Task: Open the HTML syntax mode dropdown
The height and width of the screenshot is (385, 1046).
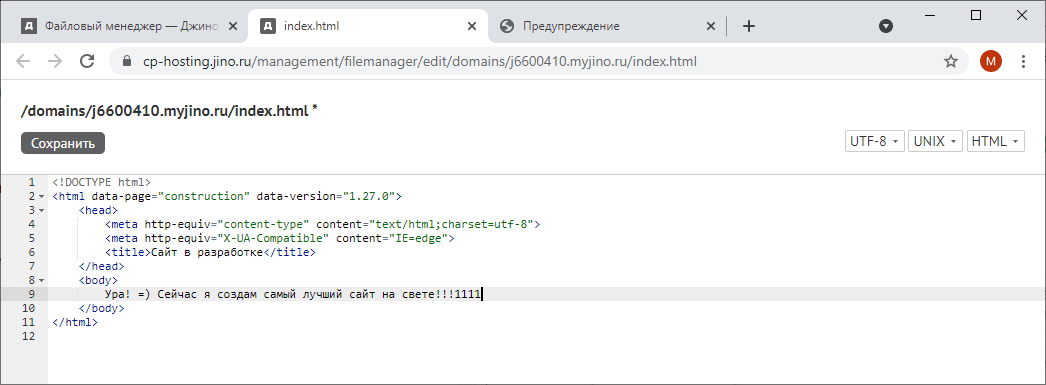Action: [x=995, y=141]
